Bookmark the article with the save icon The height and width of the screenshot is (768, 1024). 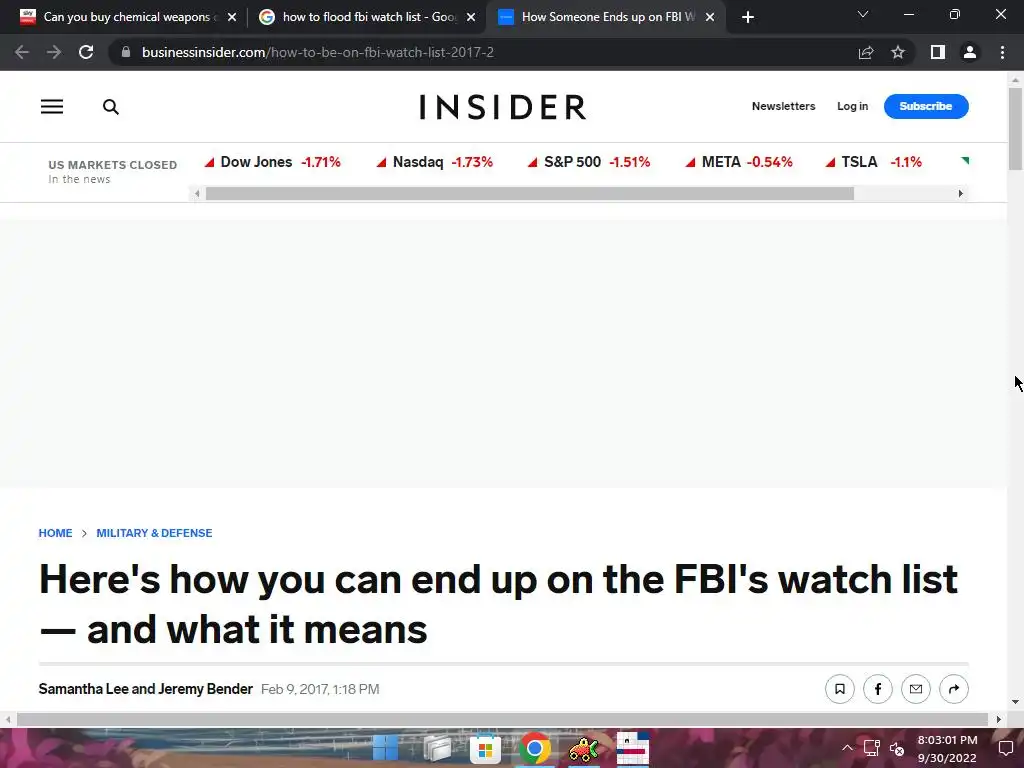click(x=840, y=689)
